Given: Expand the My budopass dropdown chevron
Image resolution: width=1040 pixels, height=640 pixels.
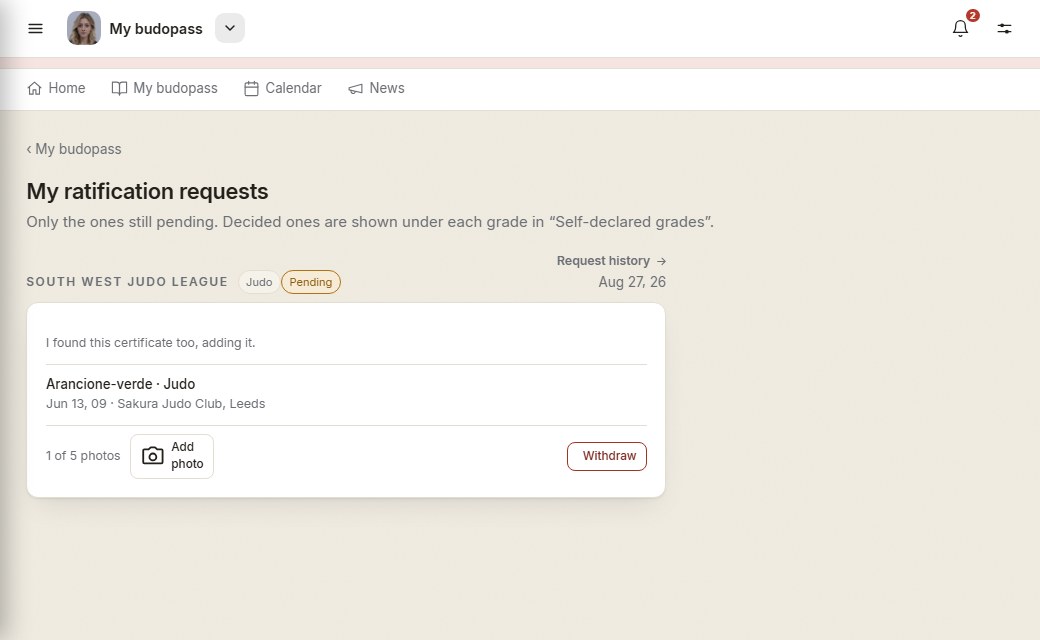Looking at the screenshot, I should point(229,29).
